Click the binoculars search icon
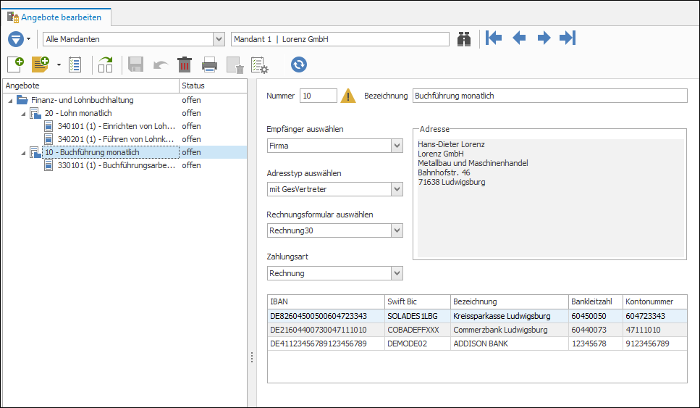Image resolution: width=700 pixels, height=408 pixels. pyautogui.click(x=464, y=39)
